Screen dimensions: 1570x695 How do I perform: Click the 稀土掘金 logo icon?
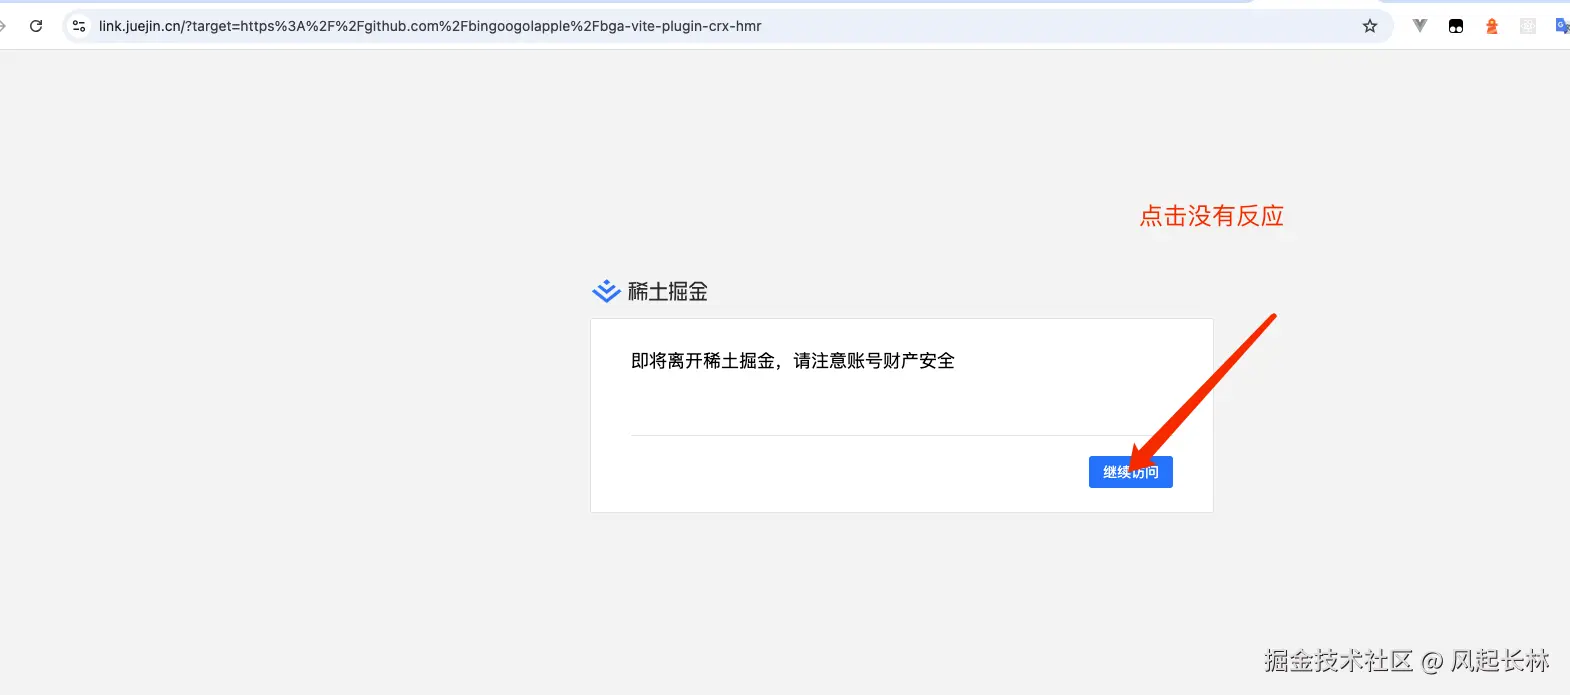point(606,291)
